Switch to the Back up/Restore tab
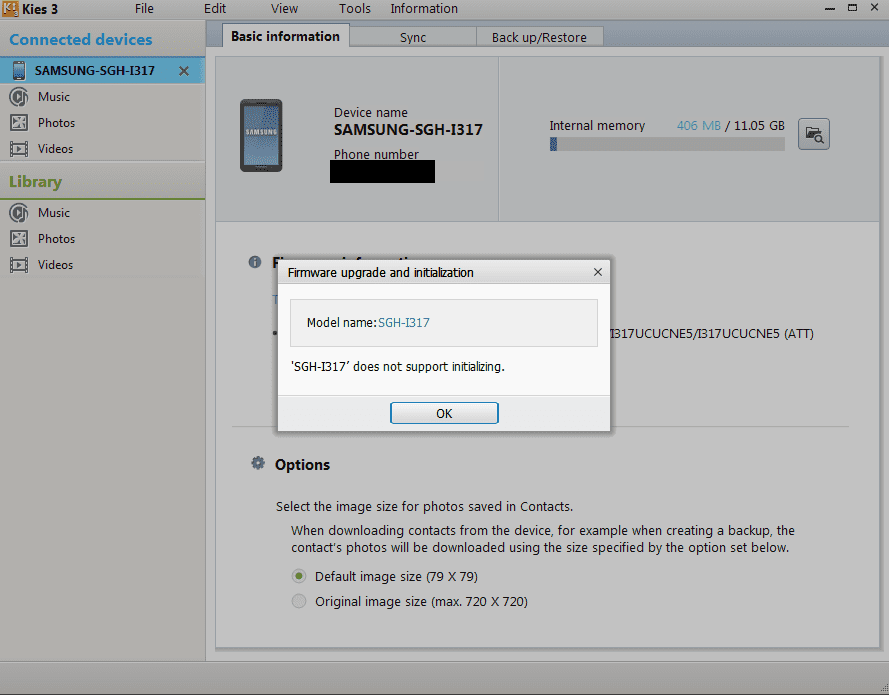The height and width of the screenshot is (695, 889). pyautogui.click(x=539, y=37)
